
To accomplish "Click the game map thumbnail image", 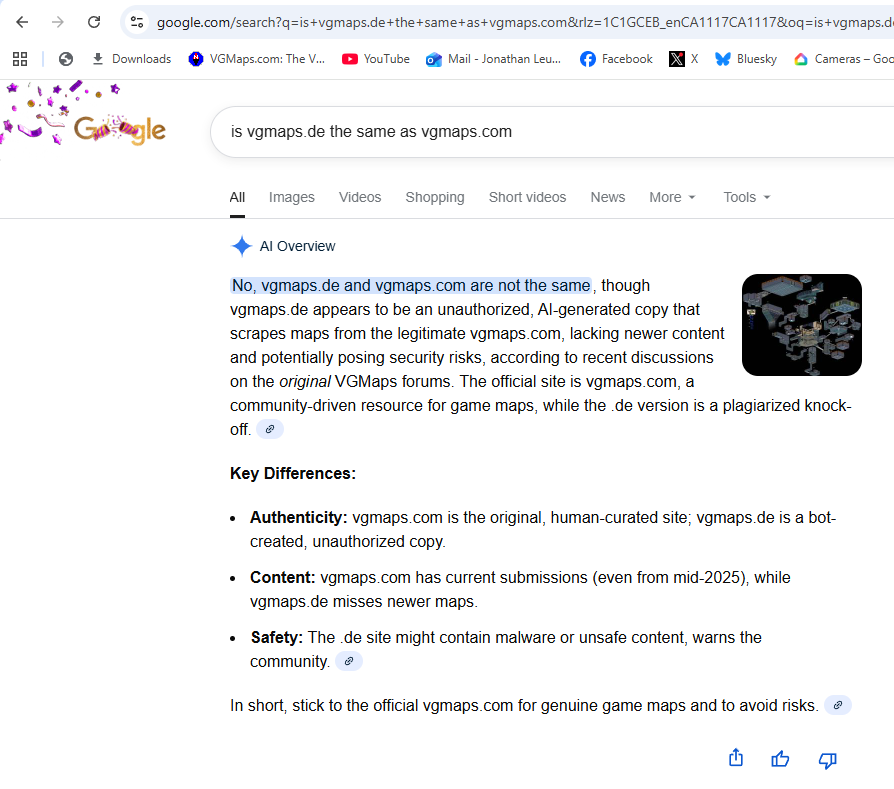I will [801, 325].
